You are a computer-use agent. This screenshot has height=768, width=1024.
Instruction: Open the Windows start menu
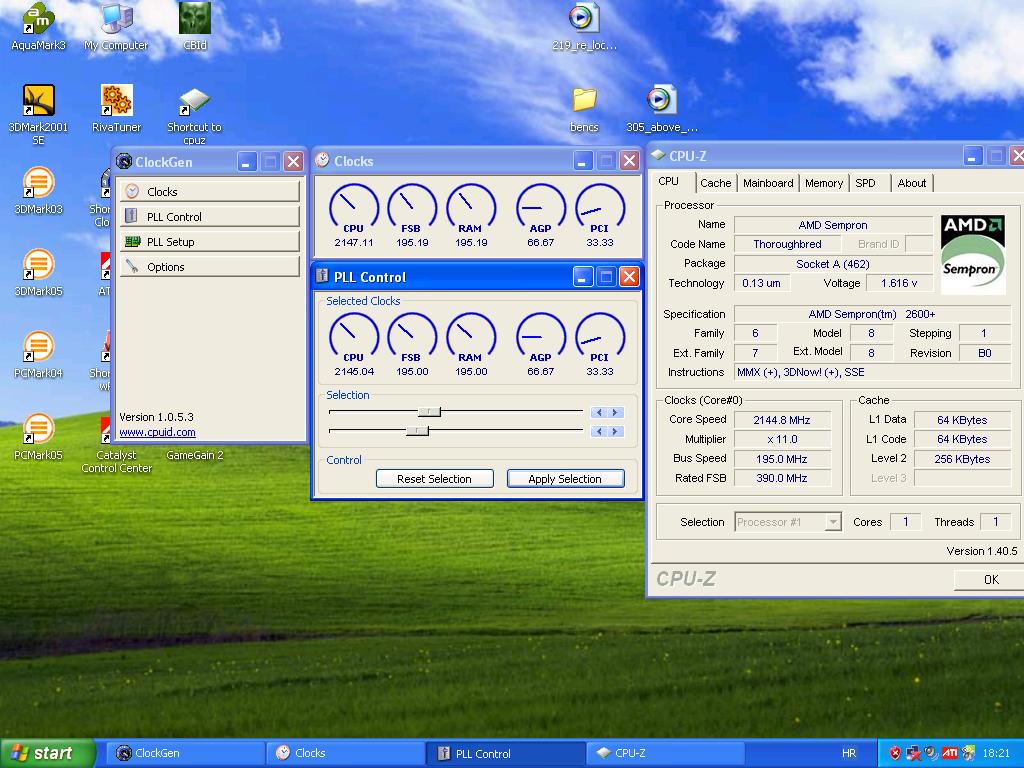pos(47,753)
